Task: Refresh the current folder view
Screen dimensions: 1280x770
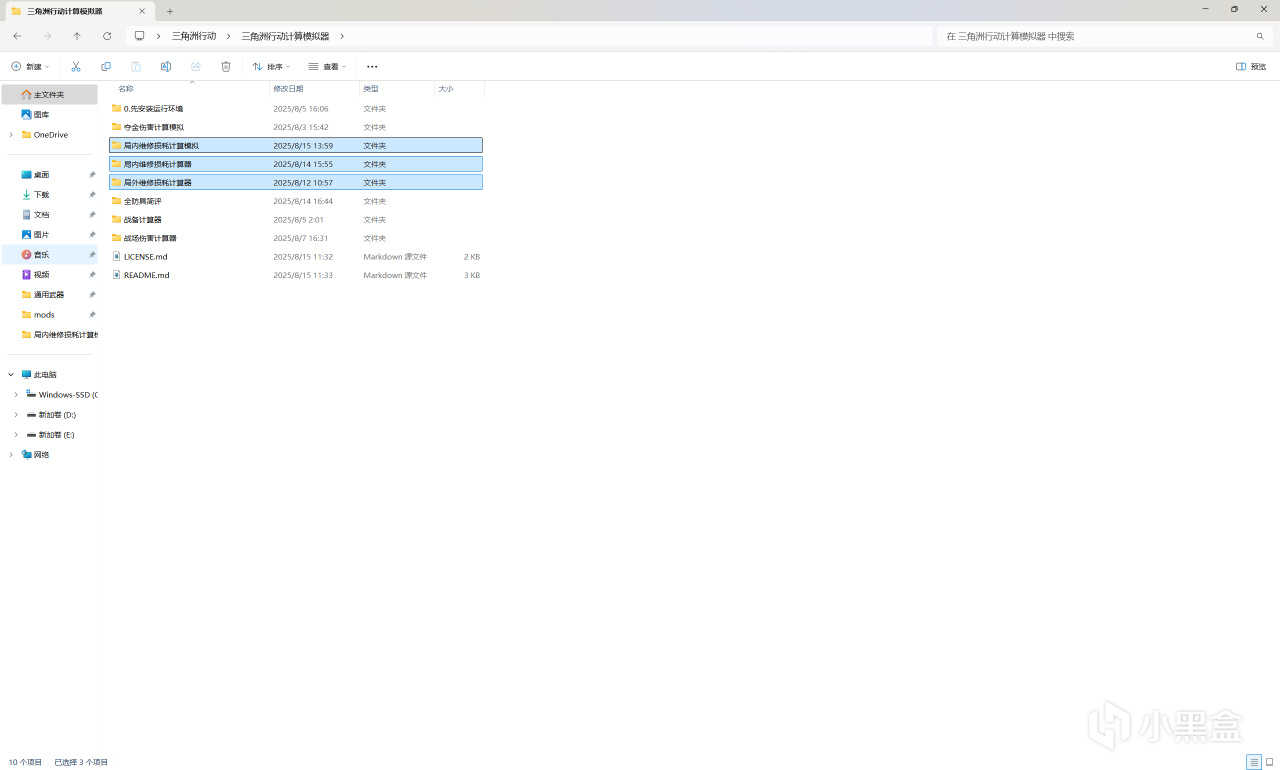Action: (x=107, y=36)
